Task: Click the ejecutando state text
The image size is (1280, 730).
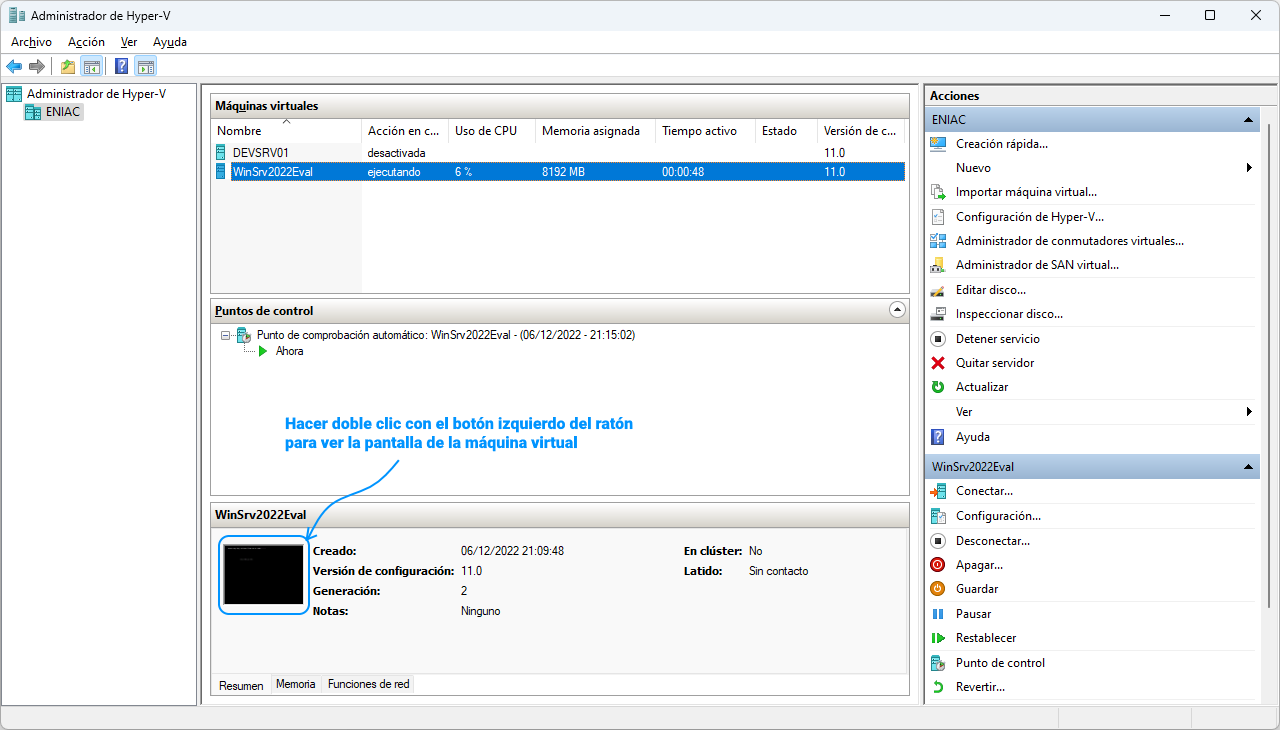Action: click(x=394, y=172)
